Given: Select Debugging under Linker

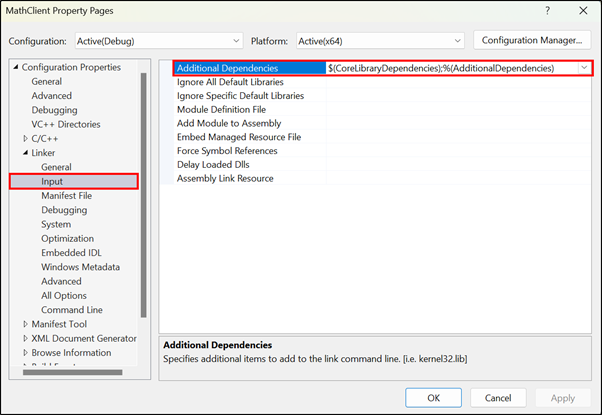Looking at the screenshot, I should [x=64, y=210].
